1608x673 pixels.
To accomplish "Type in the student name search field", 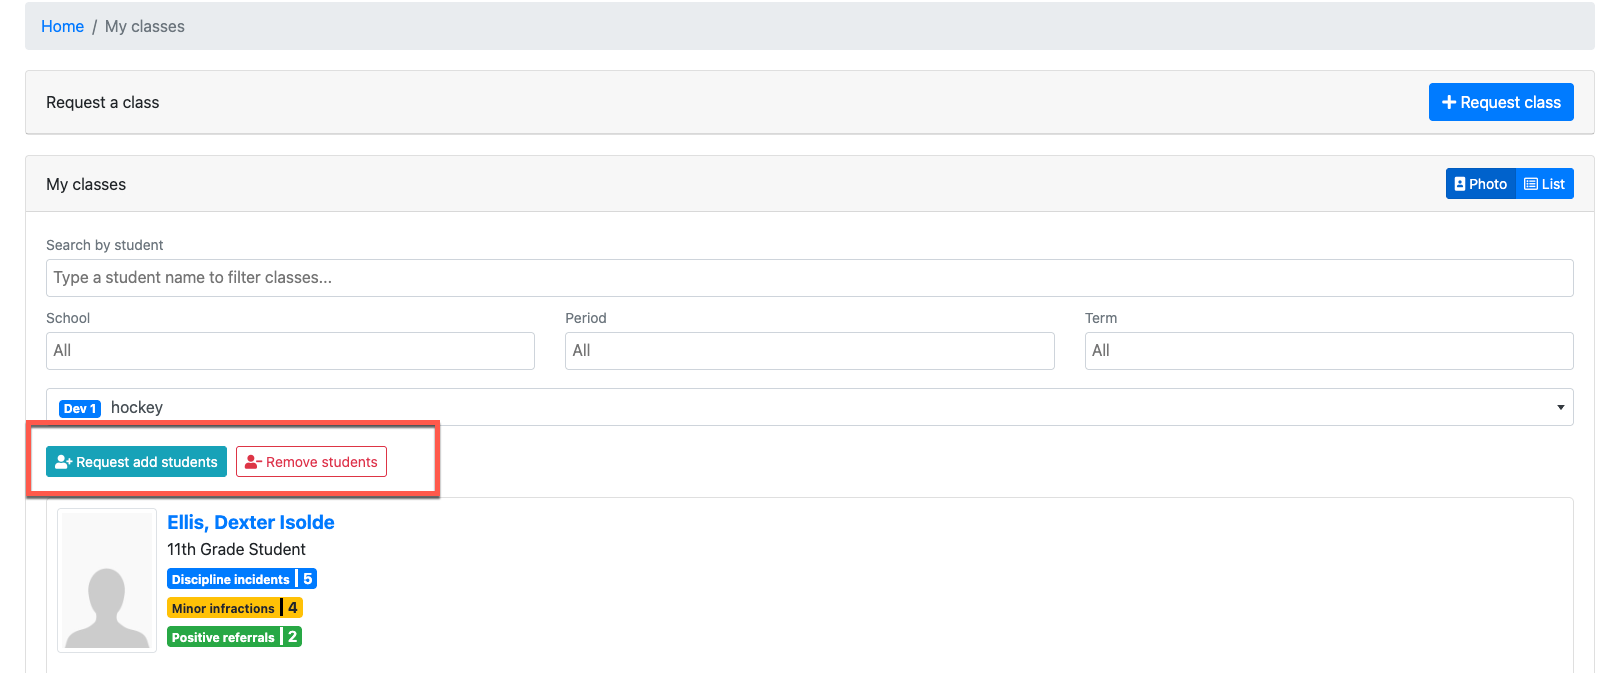I will [809, 278].
